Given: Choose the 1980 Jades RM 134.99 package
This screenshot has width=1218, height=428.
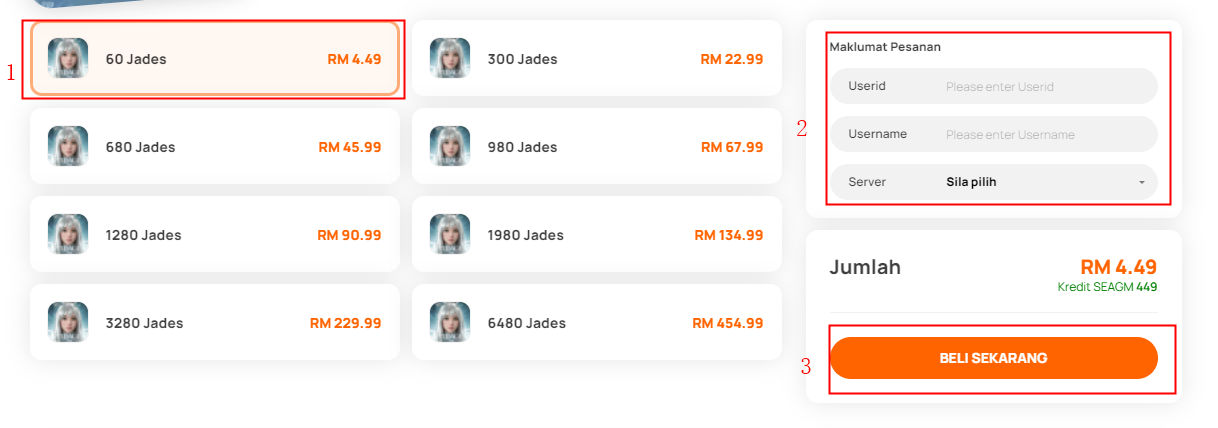Looking at the screenshot, I should coord(597,234).
